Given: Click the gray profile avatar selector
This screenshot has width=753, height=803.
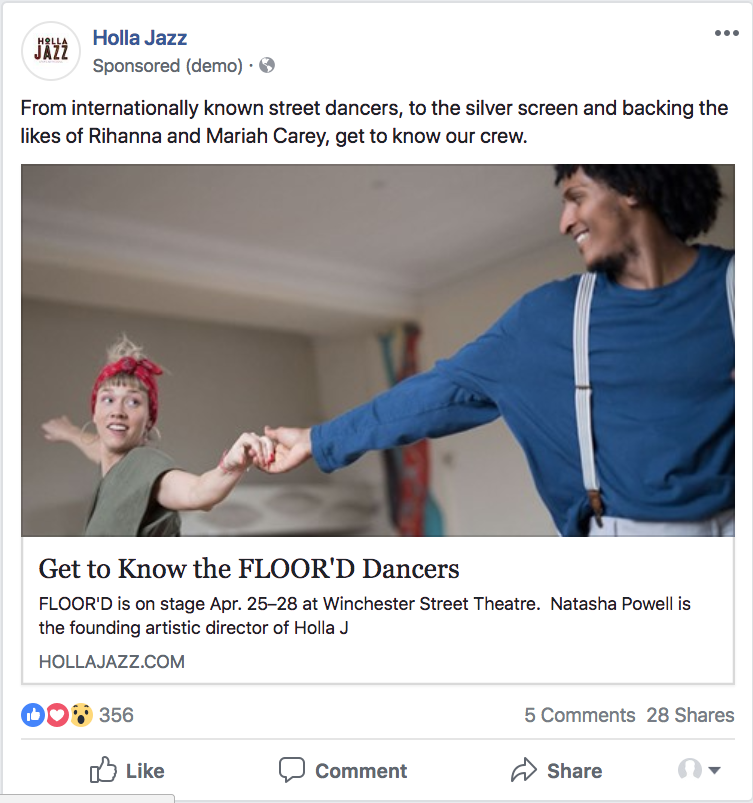Looking at the screenshot, I should coord(689,769).
